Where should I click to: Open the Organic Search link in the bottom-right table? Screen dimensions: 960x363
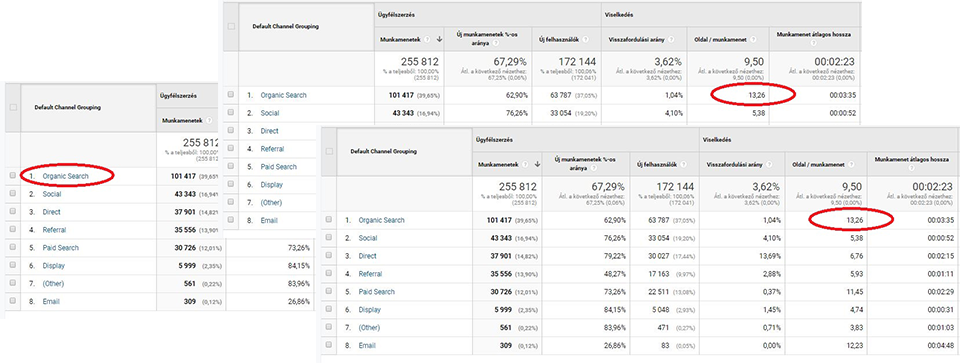pos(381,220)
